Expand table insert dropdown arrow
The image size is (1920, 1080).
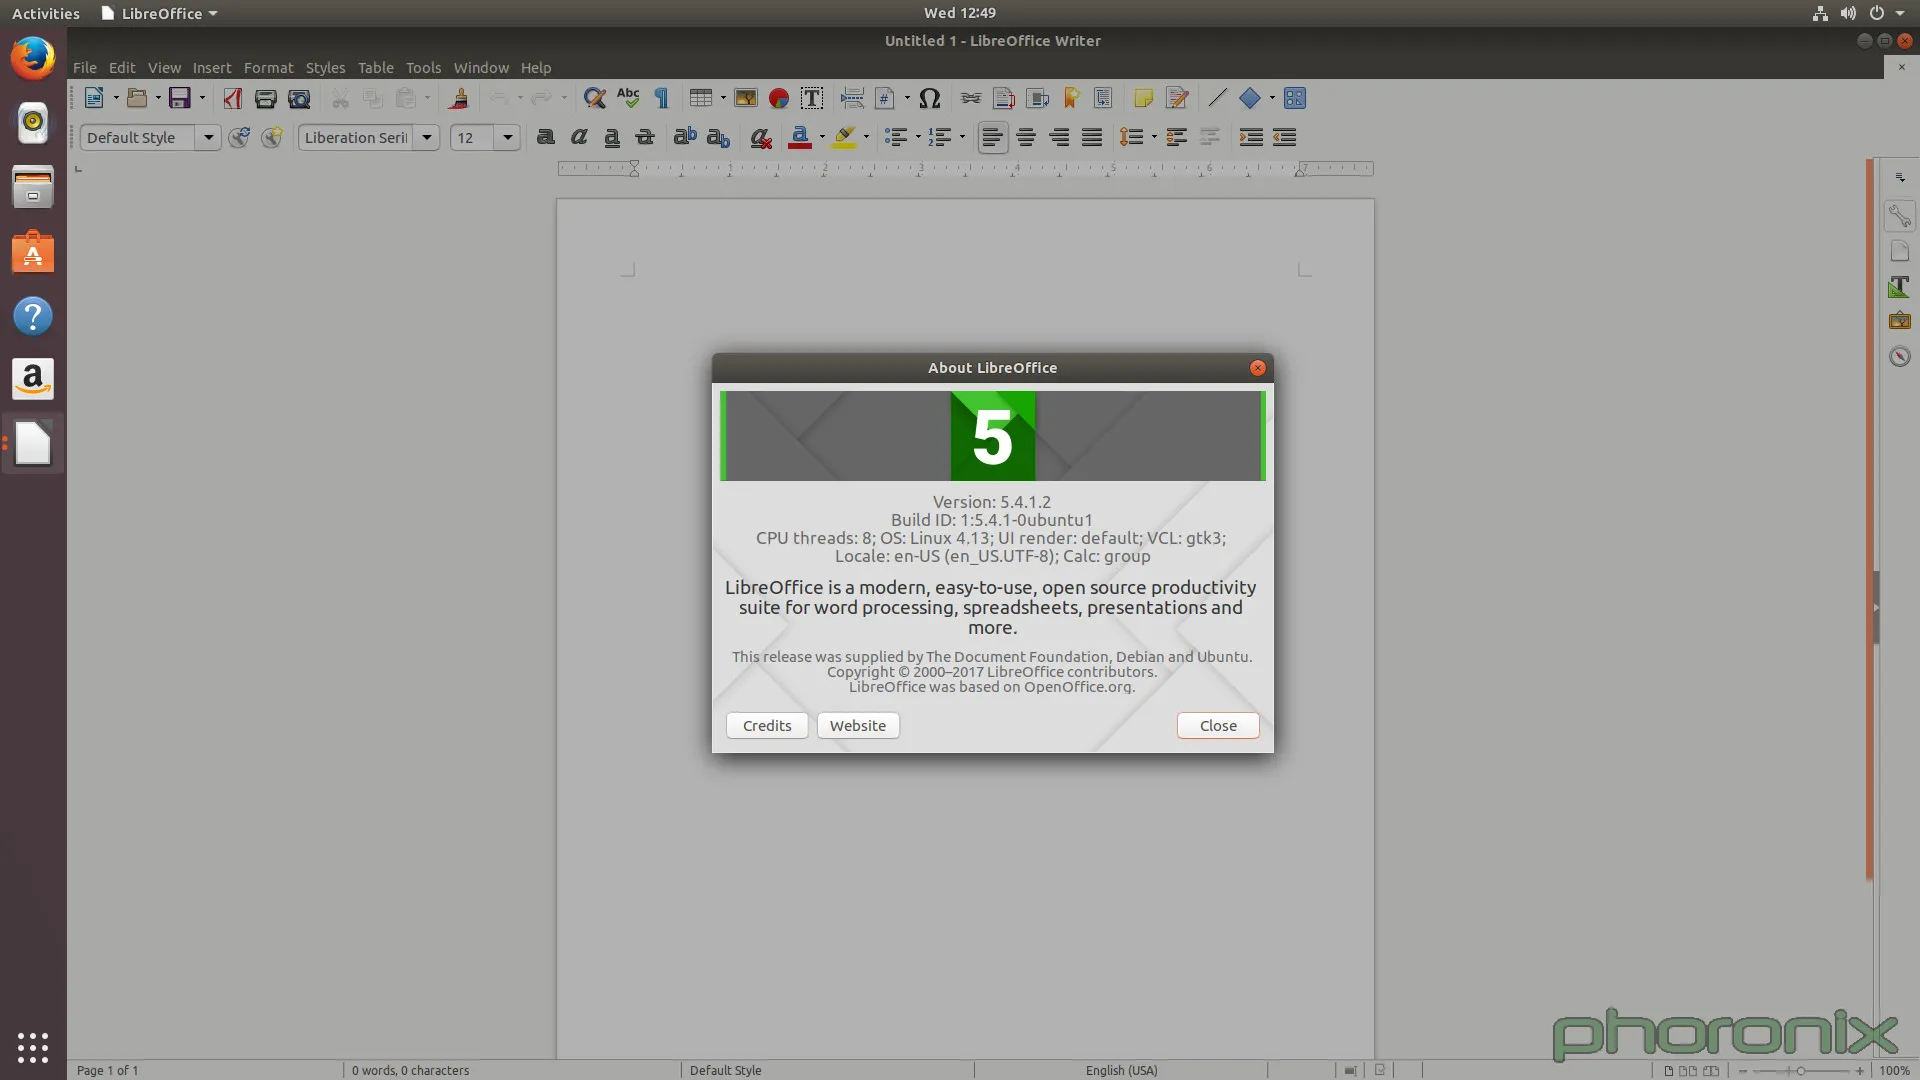[x=722, y=98]
